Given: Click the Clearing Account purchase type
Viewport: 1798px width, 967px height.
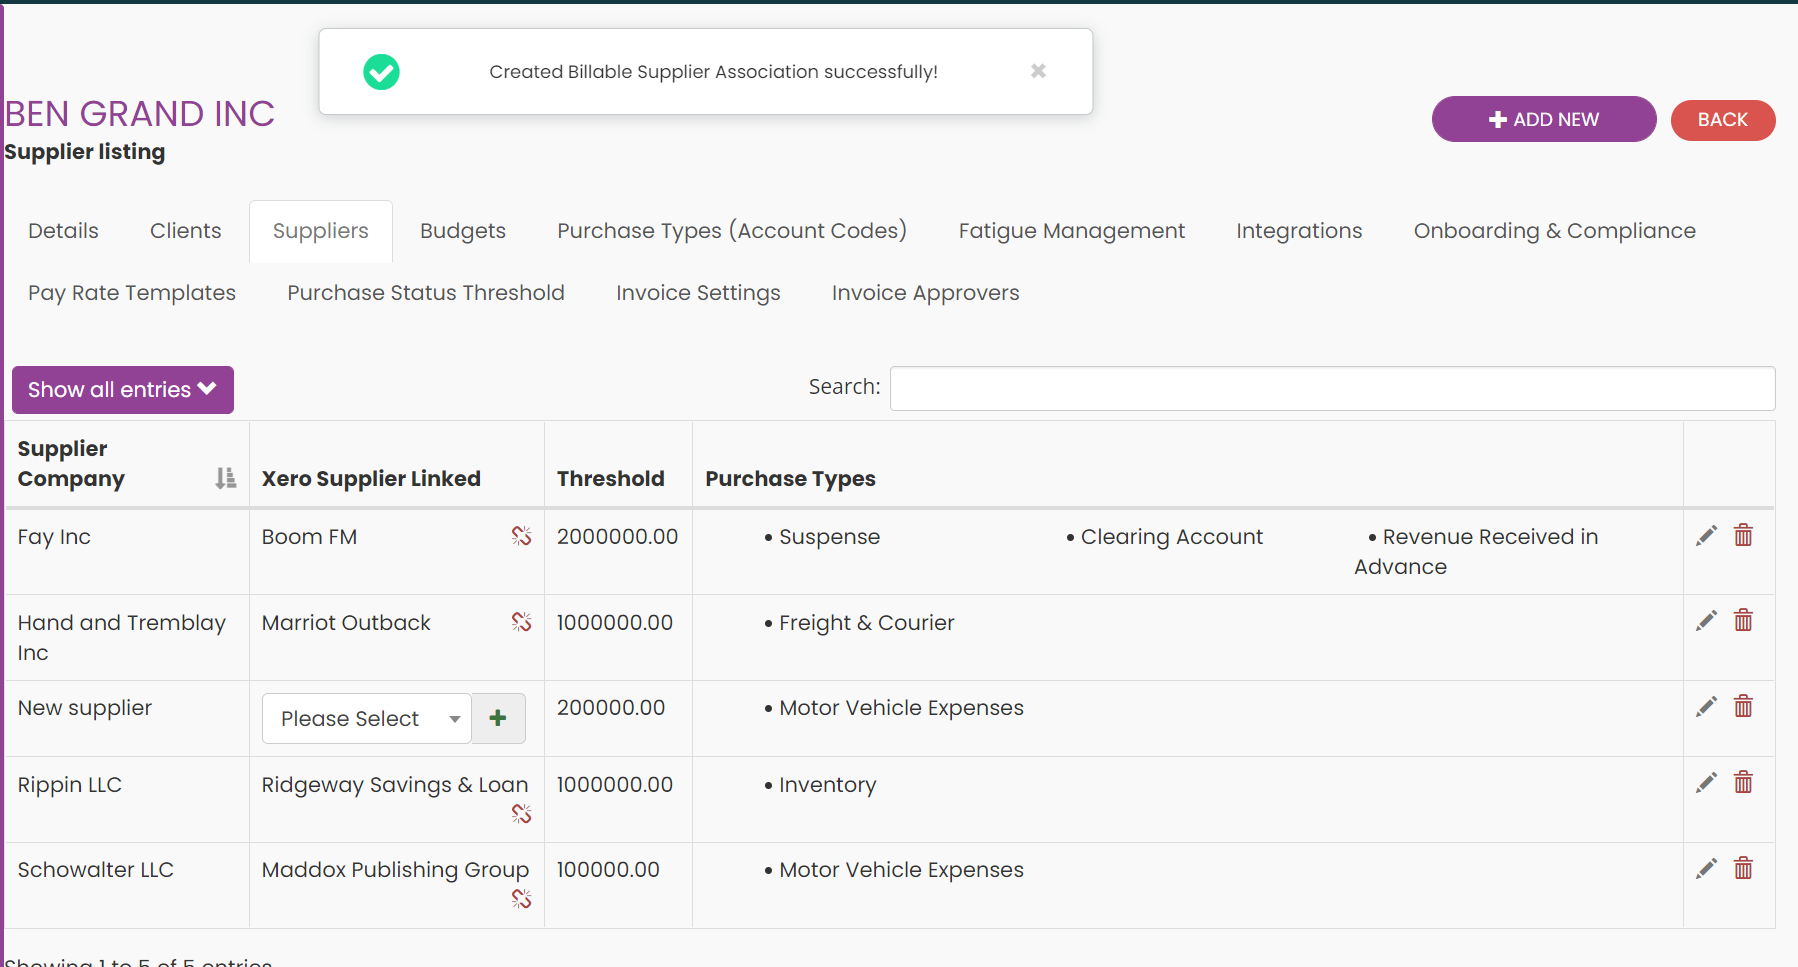Looking at the screenshot, I should click(x=1171, y=537).
